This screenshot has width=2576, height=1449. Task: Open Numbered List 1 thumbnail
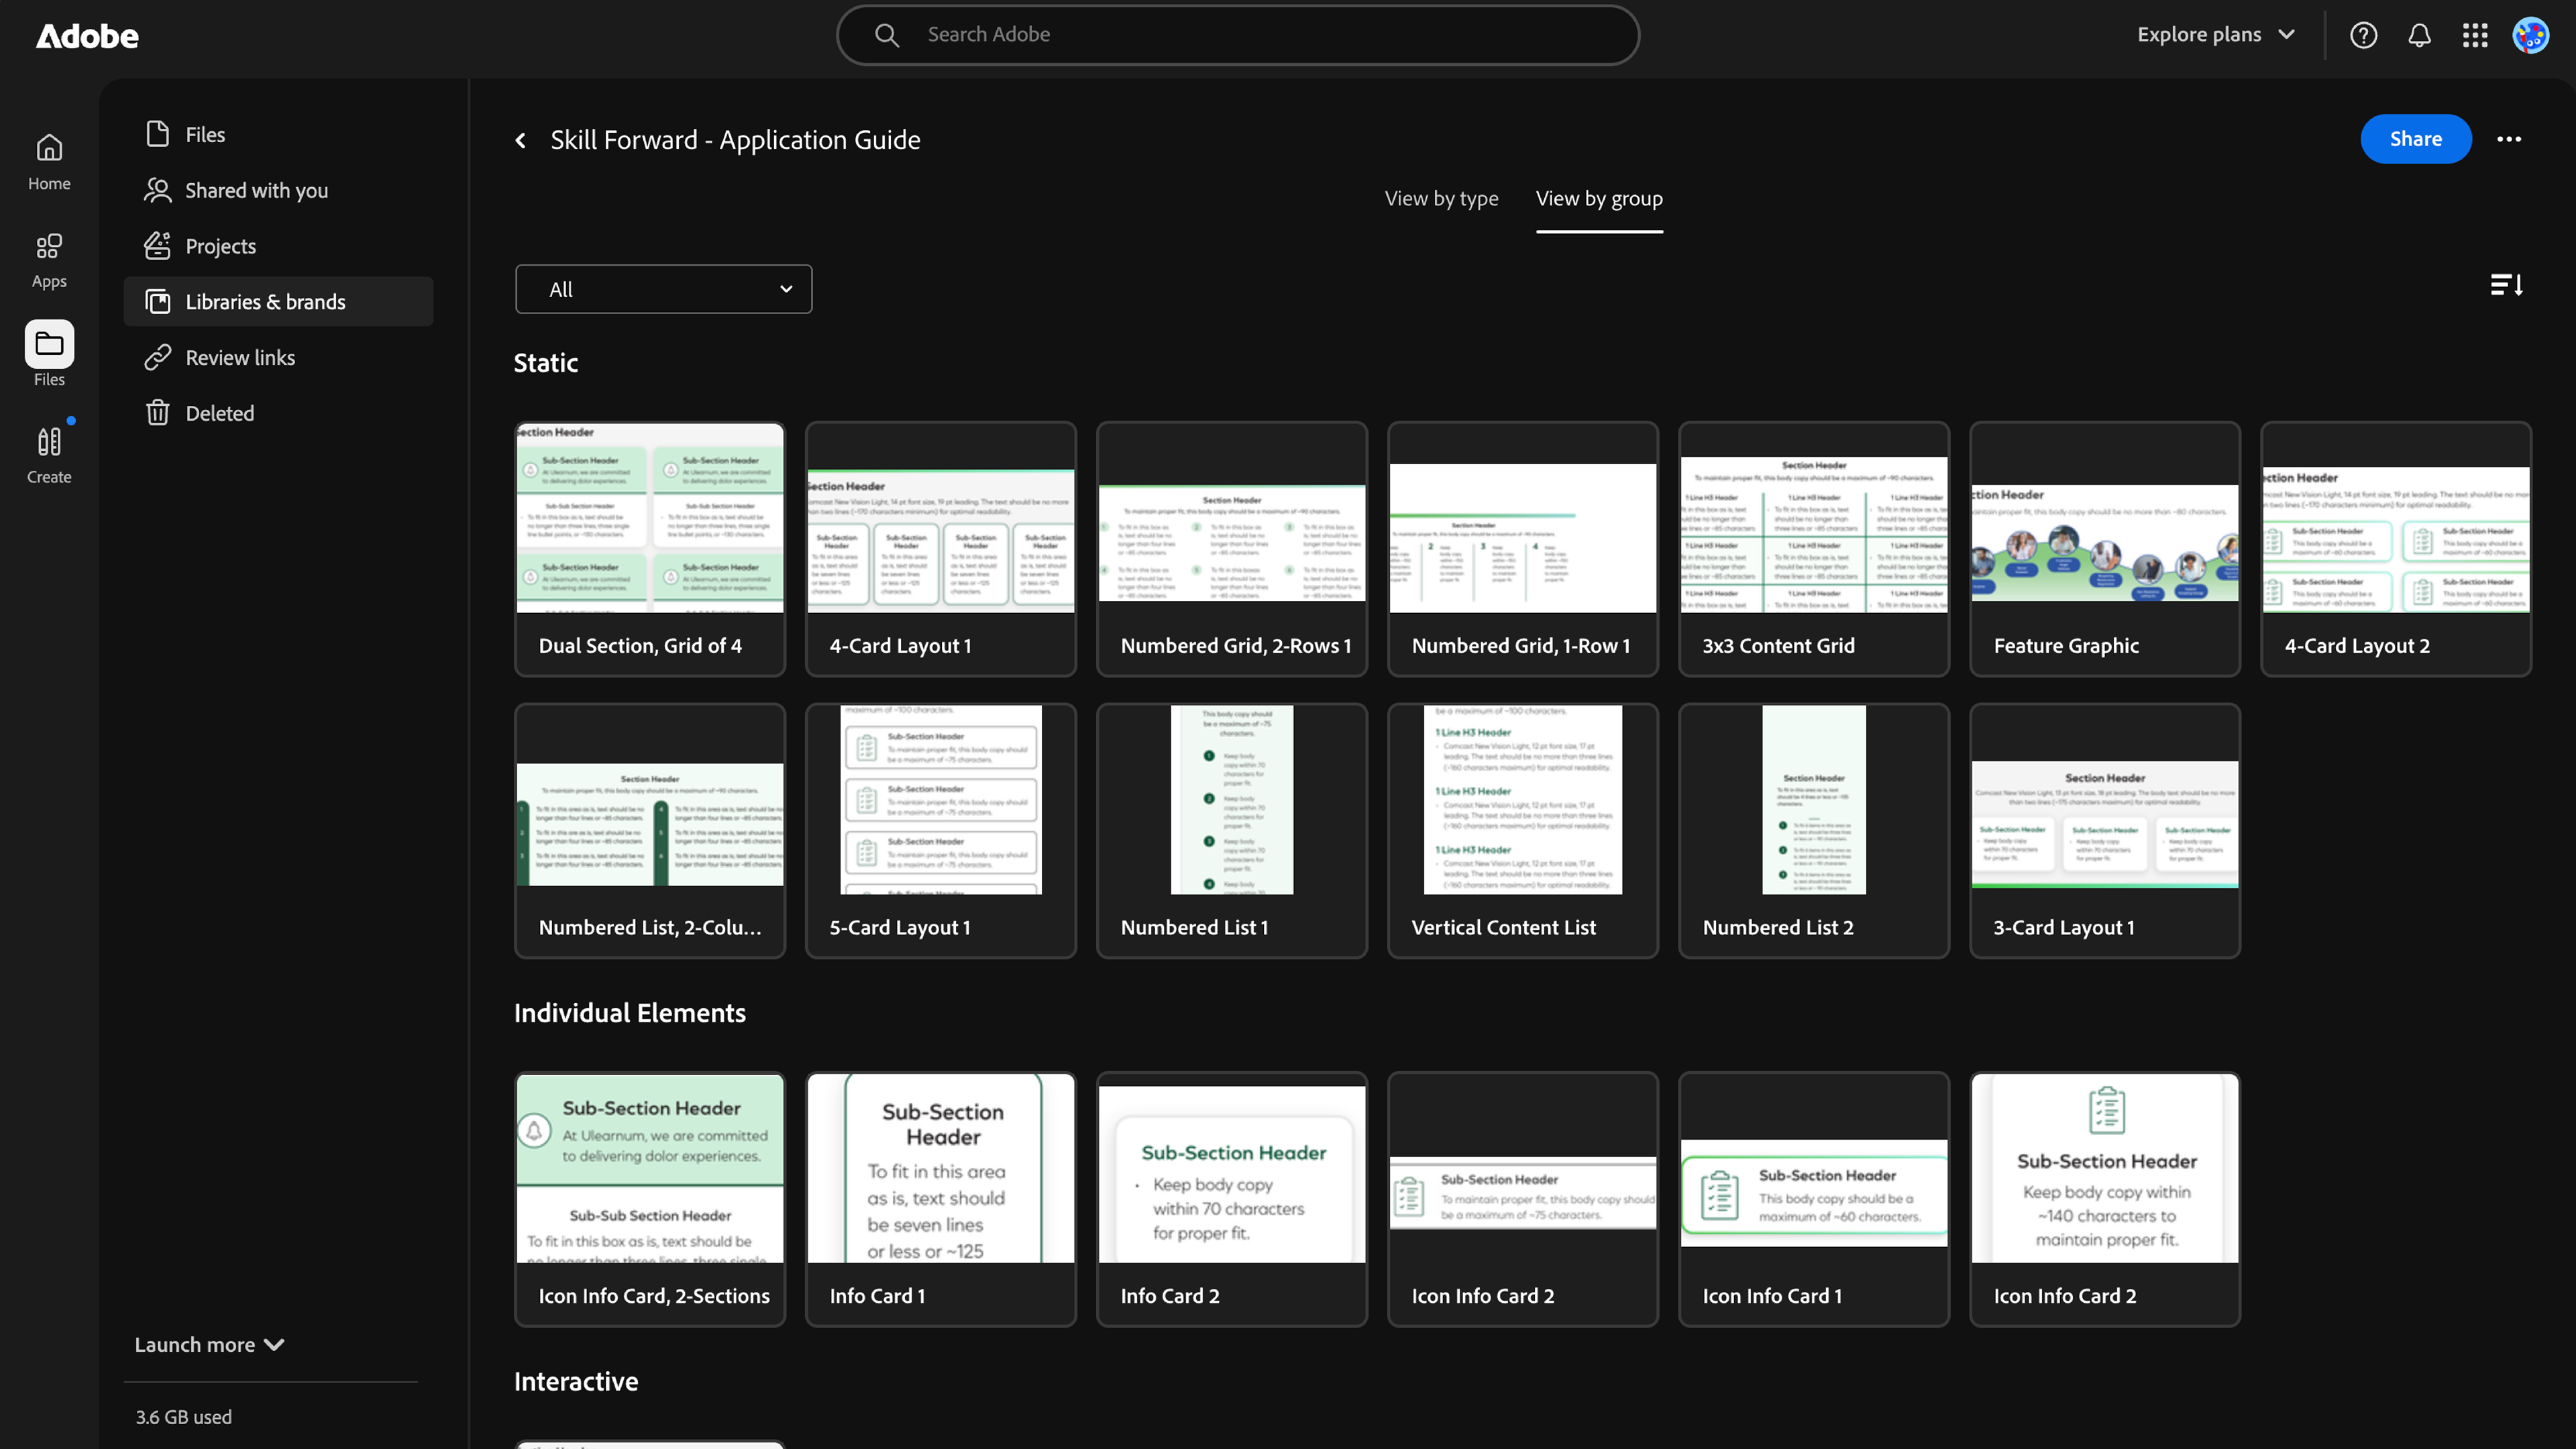1232,800
